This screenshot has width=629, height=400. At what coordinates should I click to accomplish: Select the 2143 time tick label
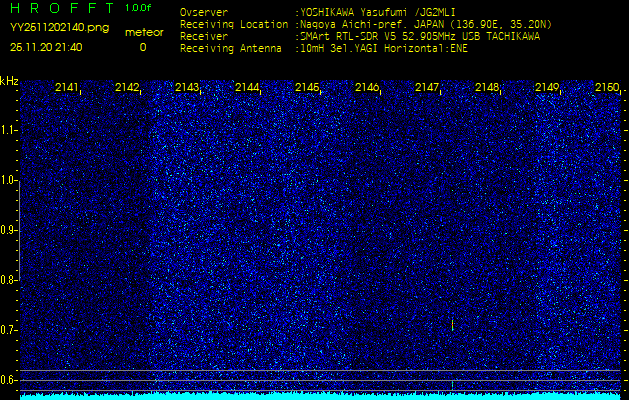187,87
